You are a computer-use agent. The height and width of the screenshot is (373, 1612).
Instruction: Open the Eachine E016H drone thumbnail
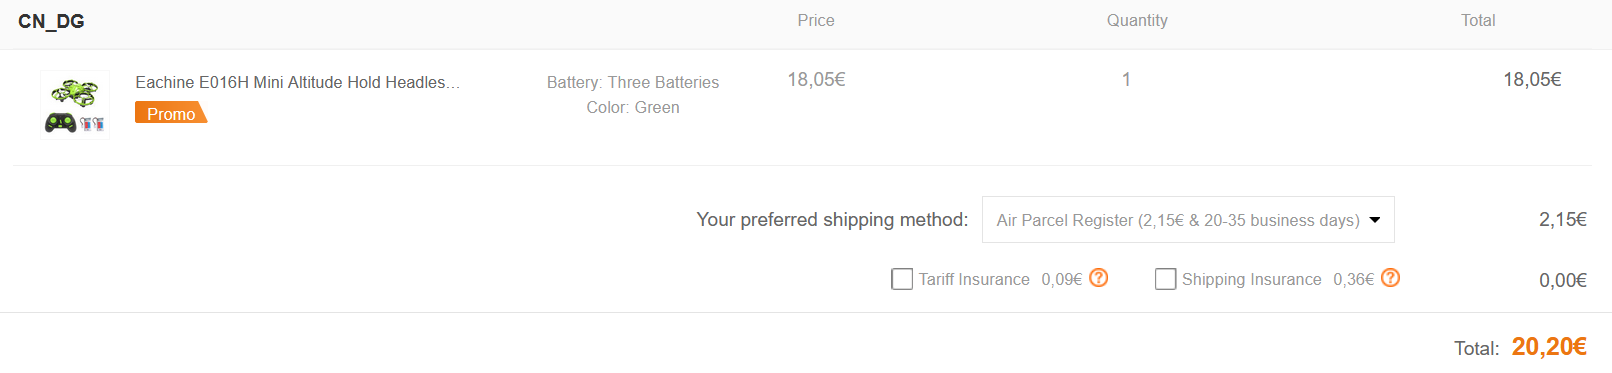(75, 104)
